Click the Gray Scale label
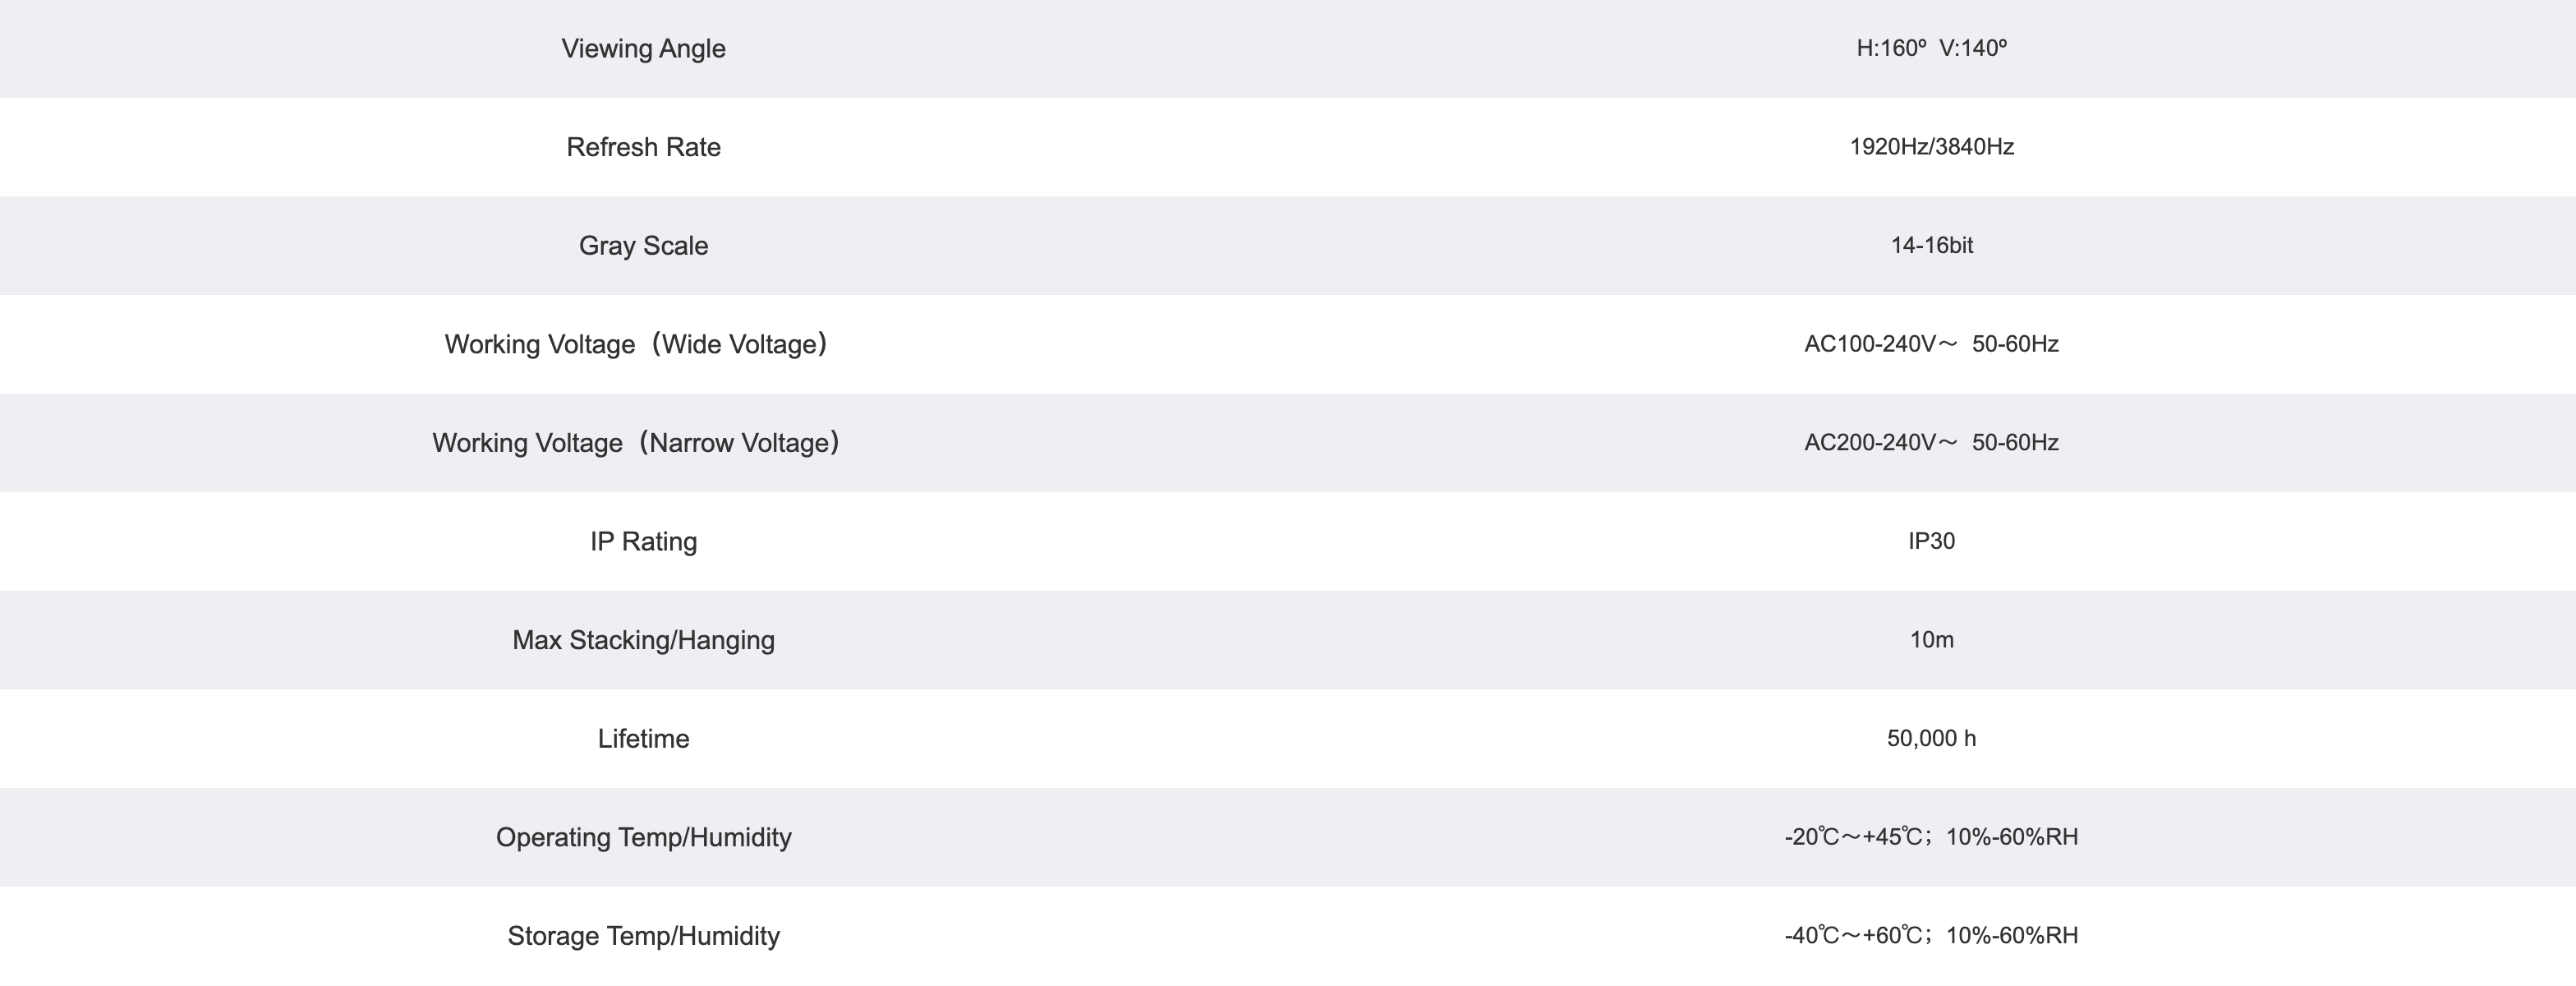This screenshot has width=2576, height=986. (x=643, y=246)
